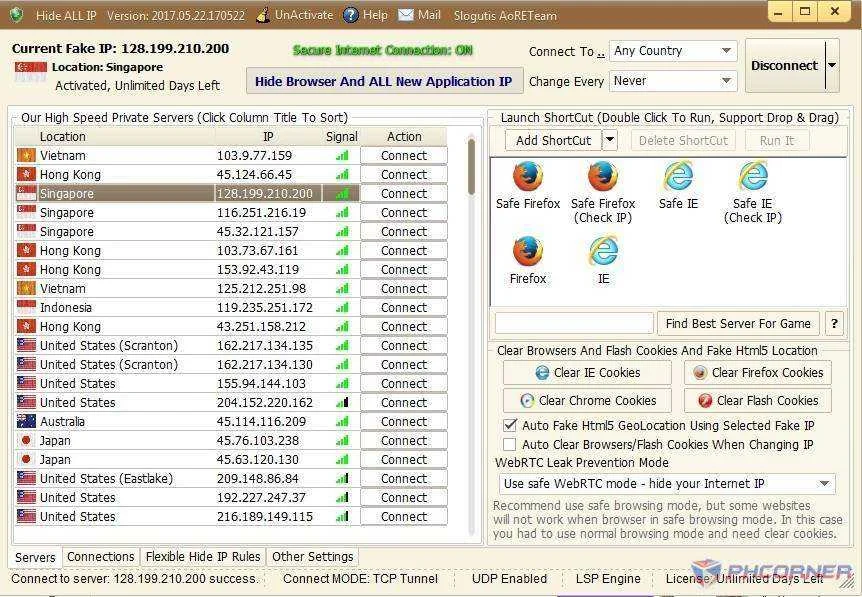Screen dimensions: 862x597
Task: Sort servers by IP column header
Action: click(x=268, y=137)
